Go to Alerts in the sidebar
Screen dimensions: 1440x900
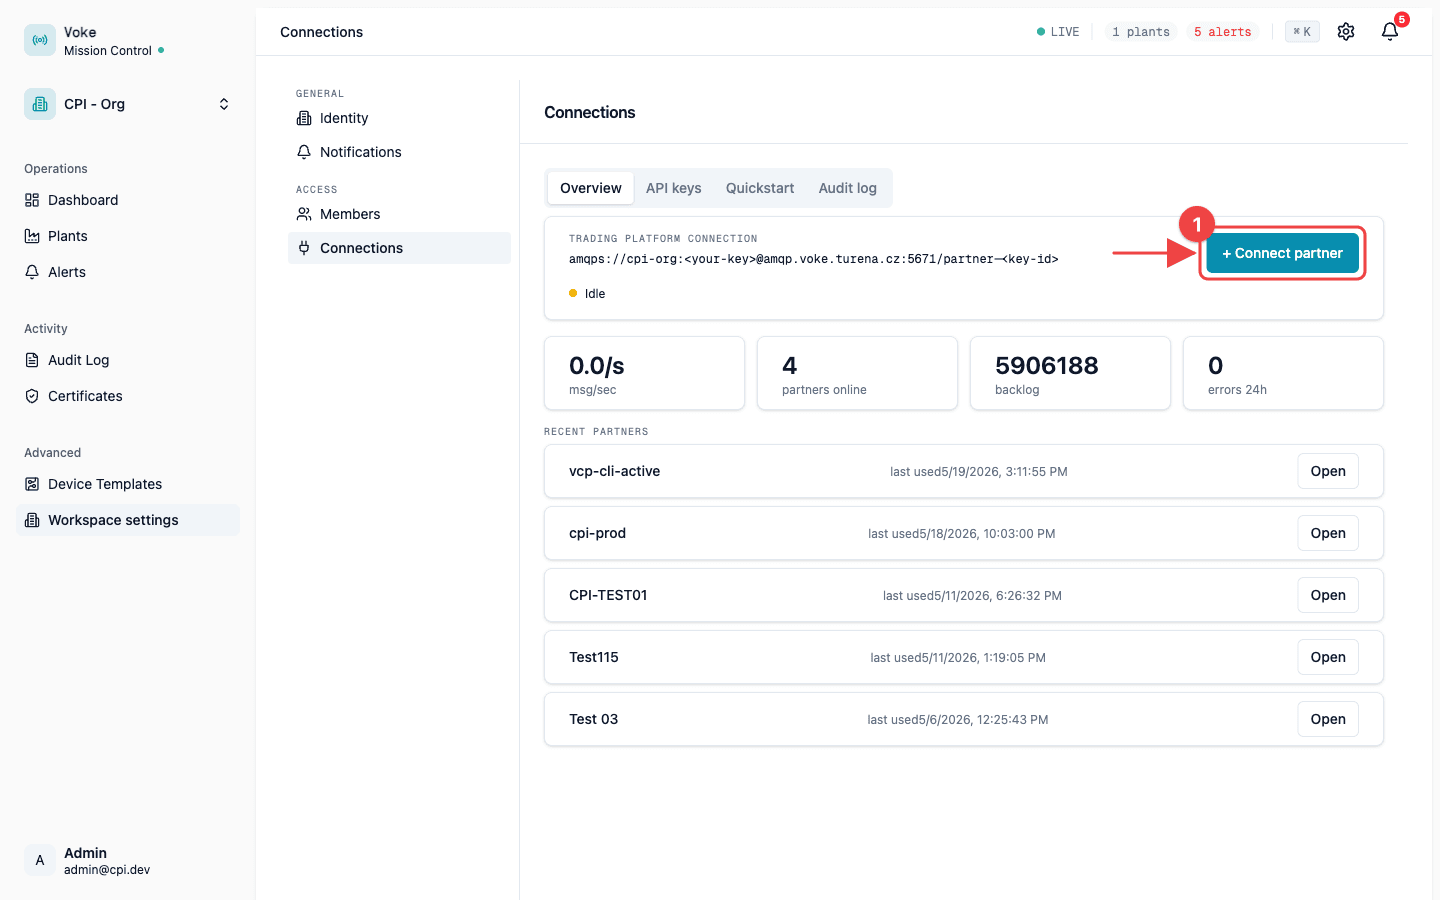pos(128,272)
